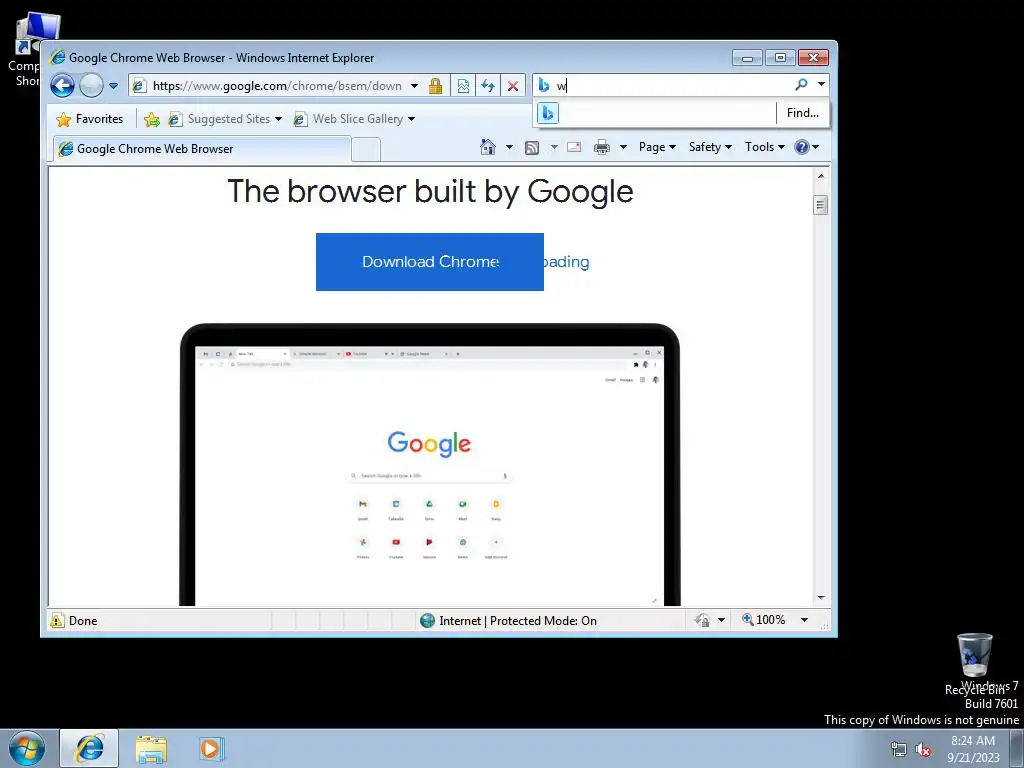
Task: Click the 100% zoom level button
Action: coord(764,620)
